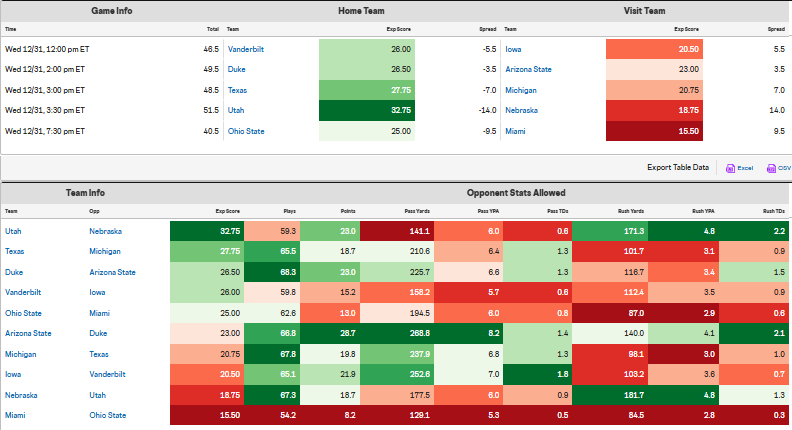Select the 181.7 rush yards cell
This screenshot has height=430, width=792.
(x=610, y=395)
